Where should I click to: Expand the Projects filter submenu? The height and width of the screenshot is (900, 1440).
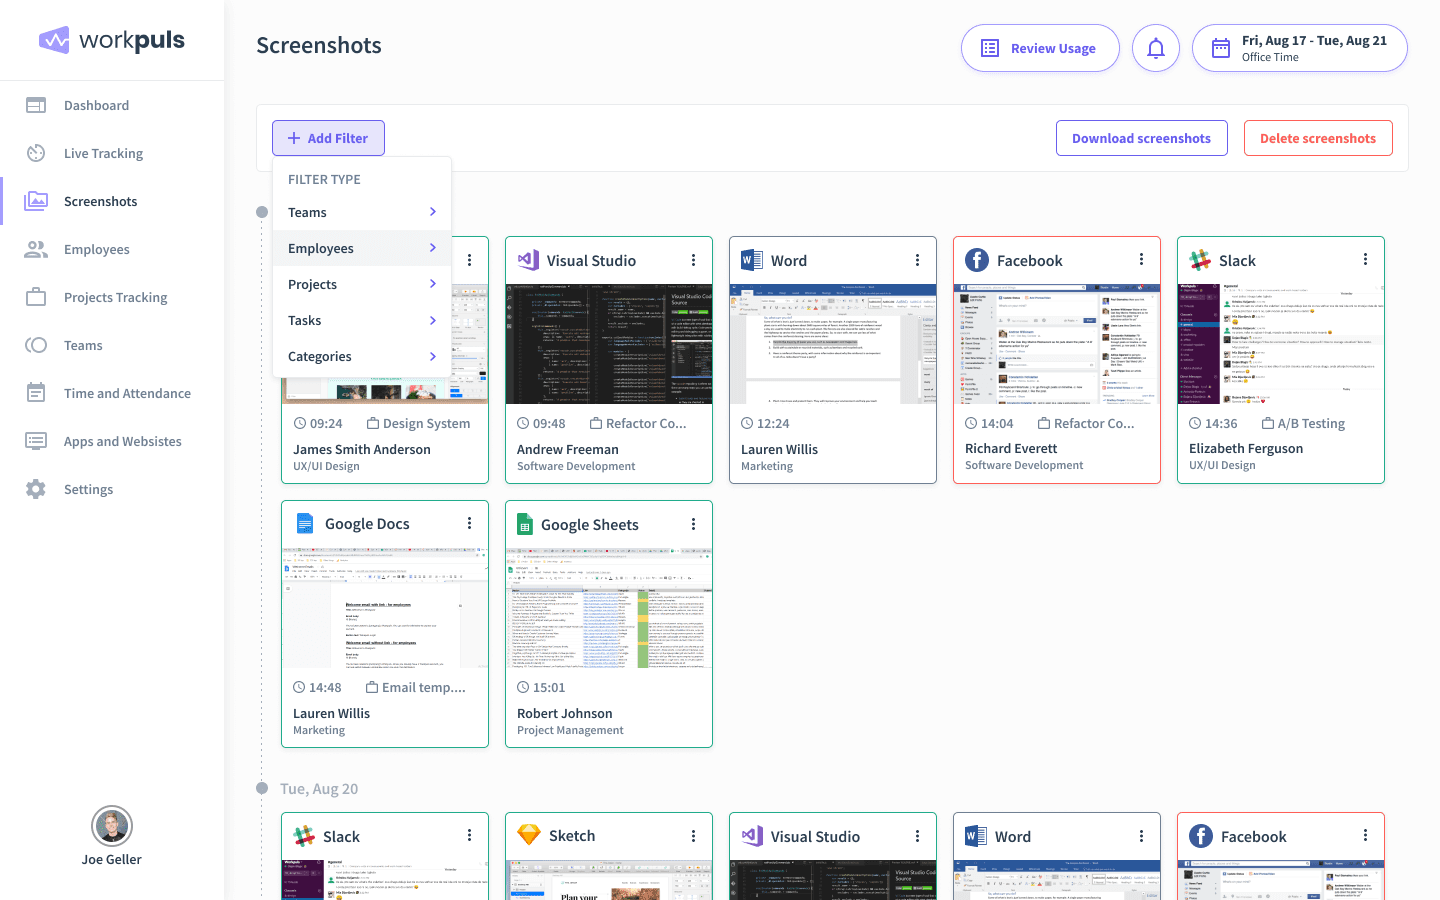point(361,284)
